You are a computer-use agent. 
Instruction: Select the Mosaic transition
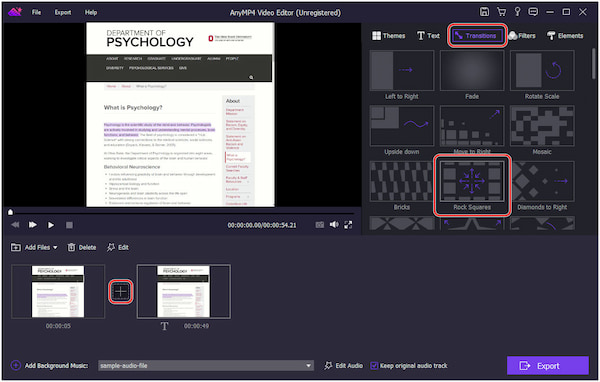click(x=542, y=126)
